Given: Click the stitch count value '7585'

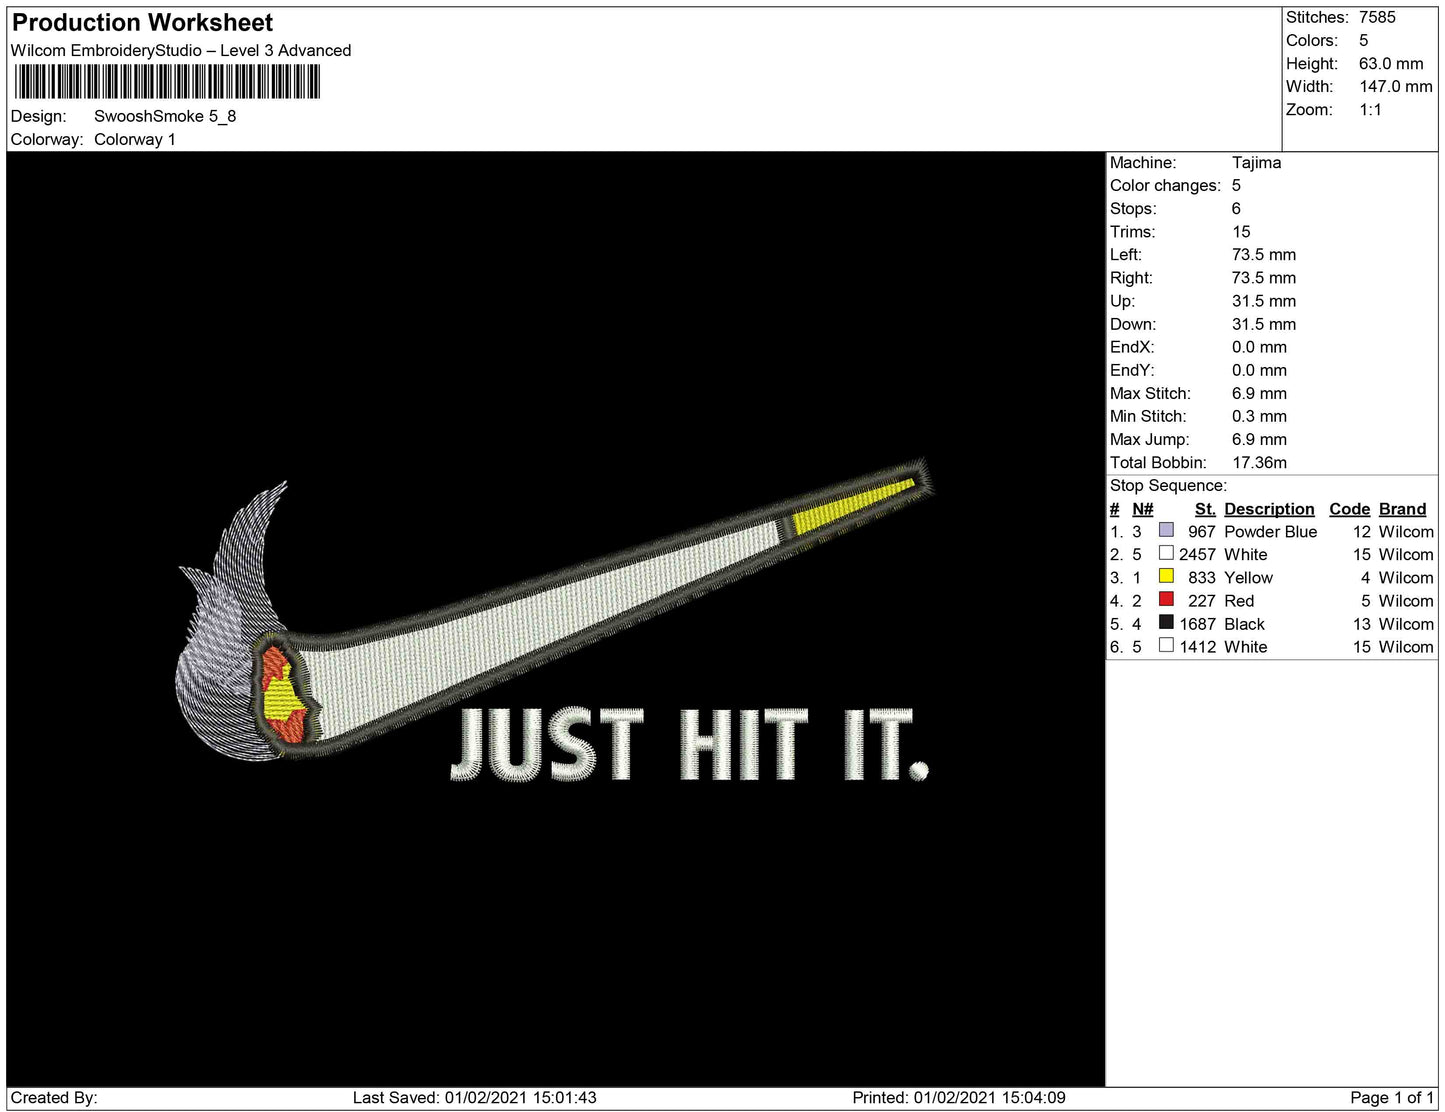Looking at the screenshot, I should click(1377, 17).
